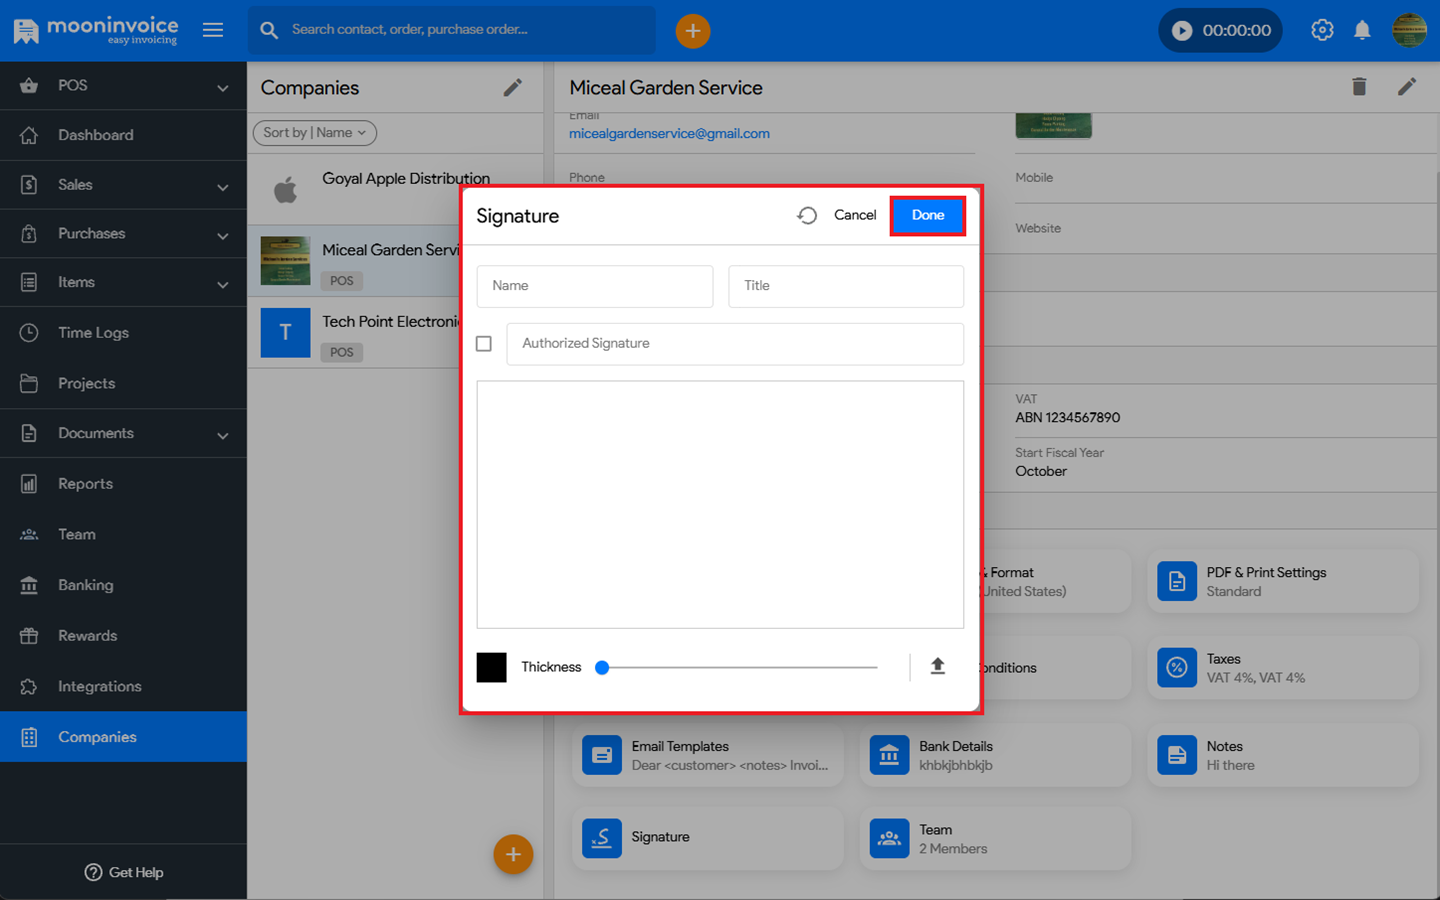Click the Thickness slider handle
The width and height of the screenshot is (1440, 900).
602,668
